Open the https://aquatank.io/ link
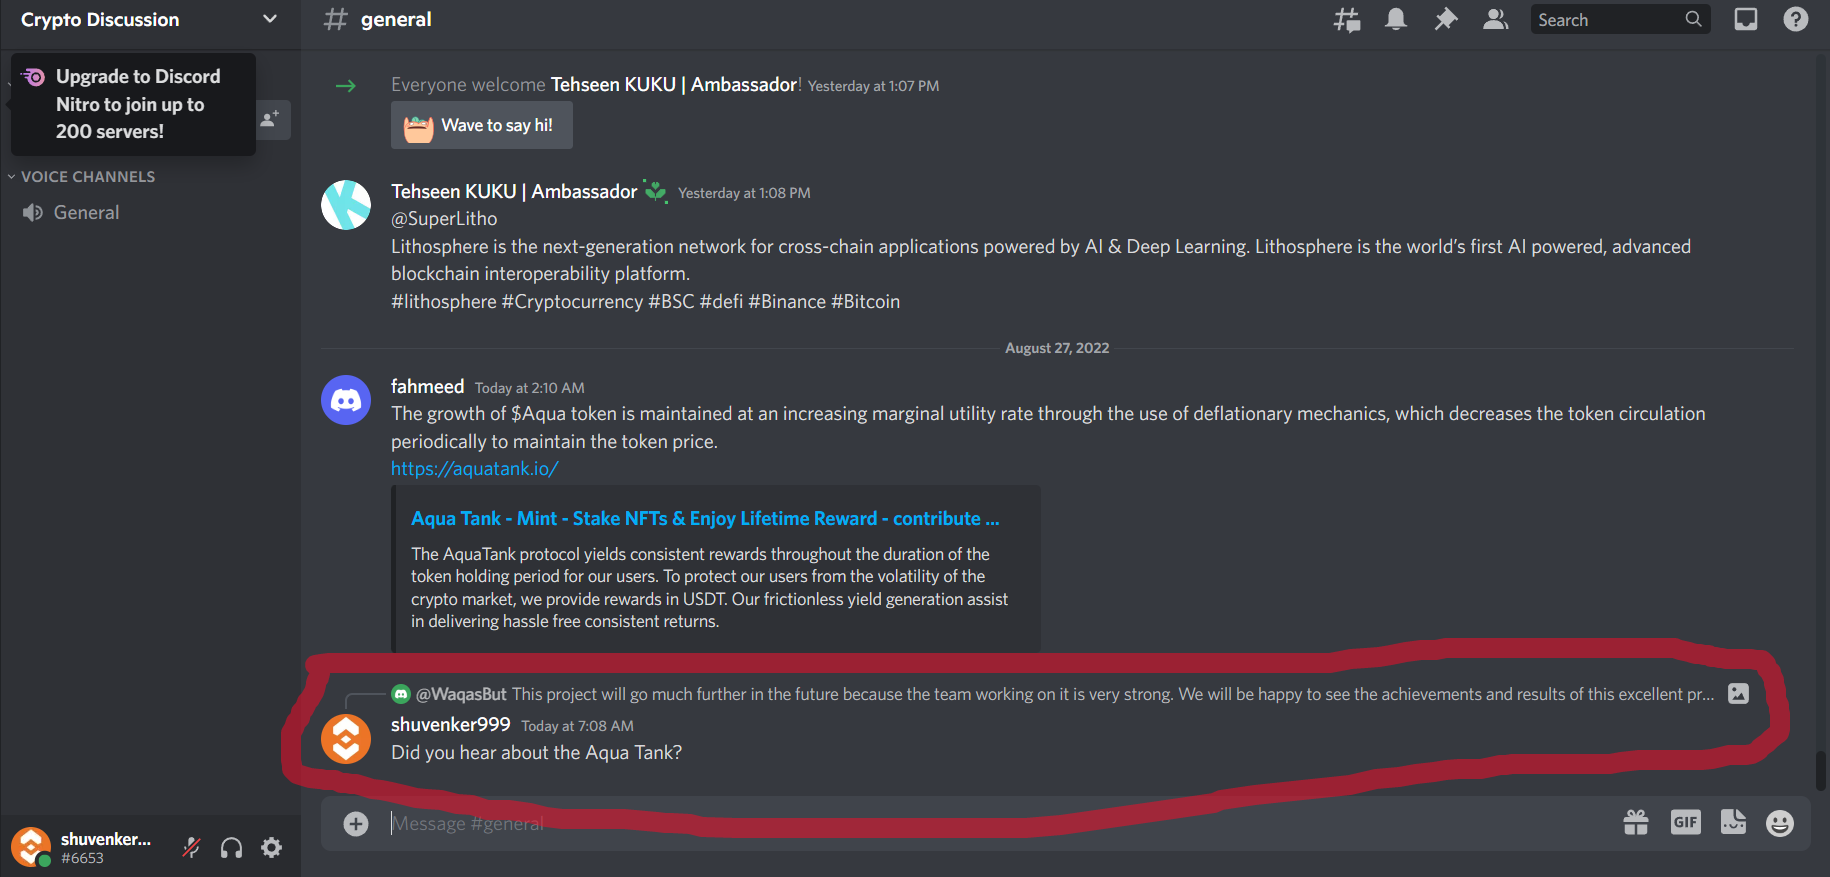This screenshot has width=1830, height=877. (x=474, y=469)
